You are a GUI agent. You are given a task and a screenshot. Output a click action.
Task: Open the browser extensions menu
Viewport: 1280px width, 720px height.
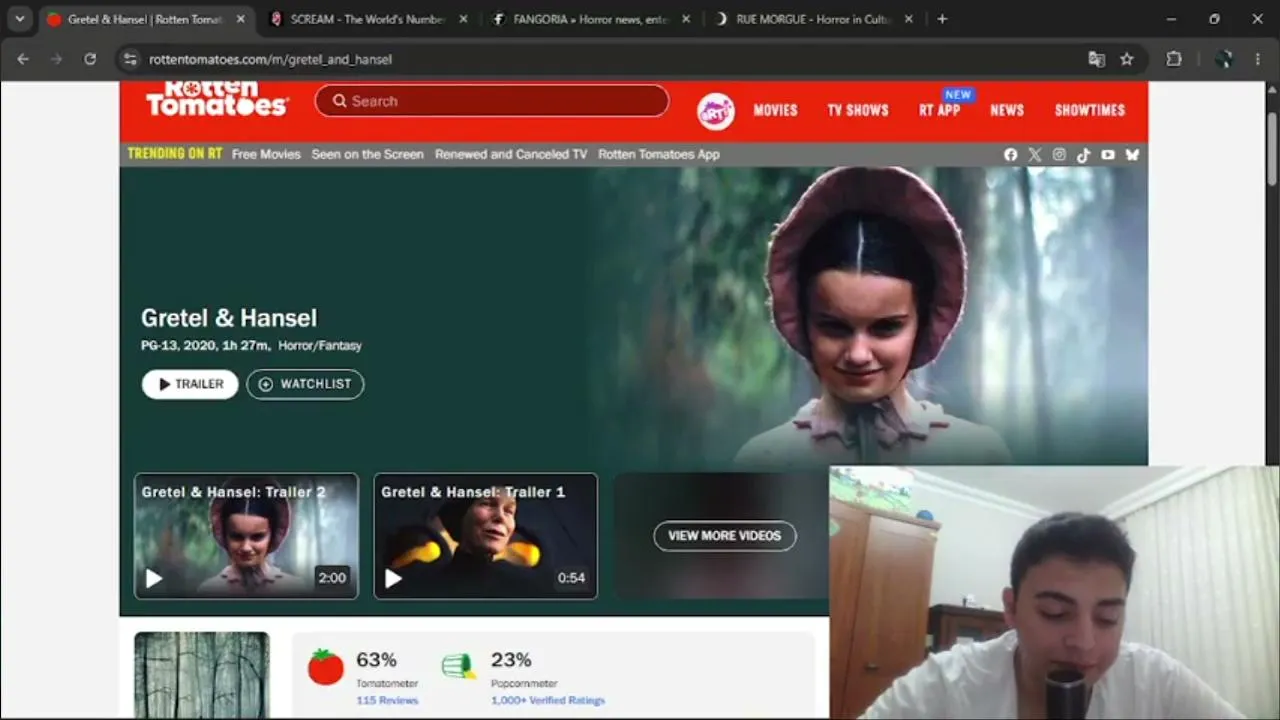(x=1174, y=59)
